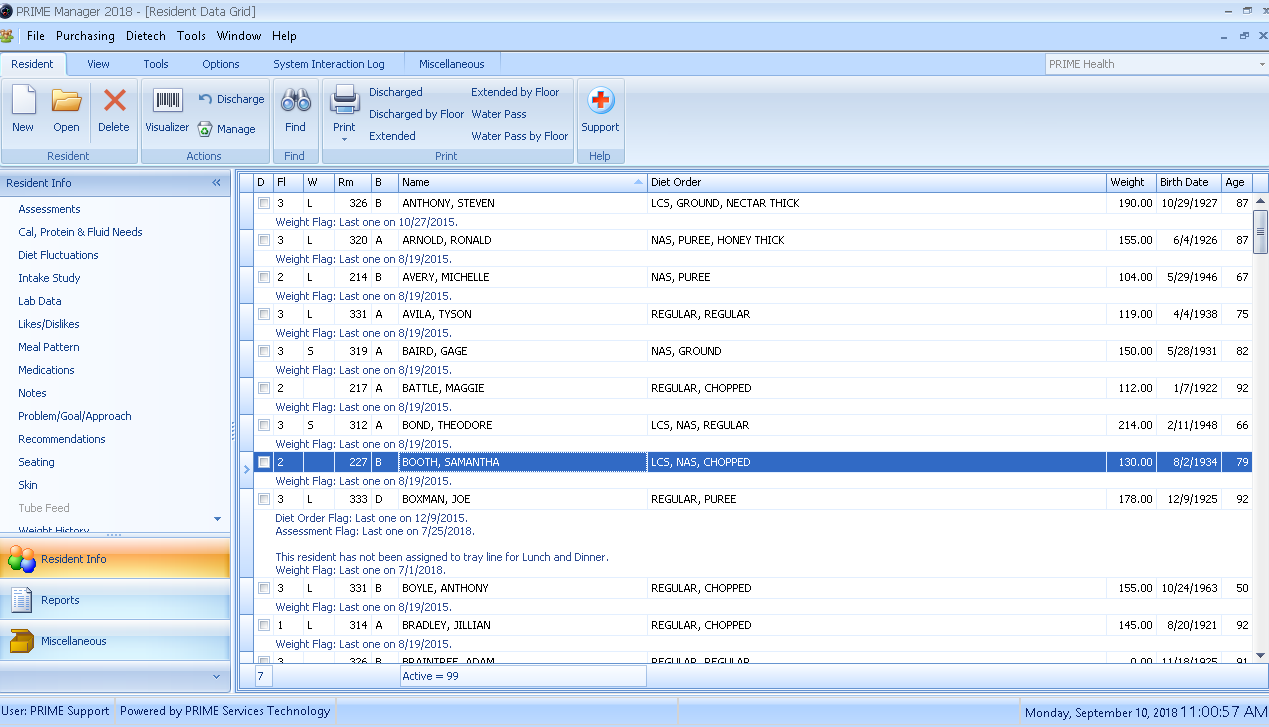This screenshot has height=727, width=1269.
Task: Click Discharged by Floor print option
Action: click(x=416, y=114)
